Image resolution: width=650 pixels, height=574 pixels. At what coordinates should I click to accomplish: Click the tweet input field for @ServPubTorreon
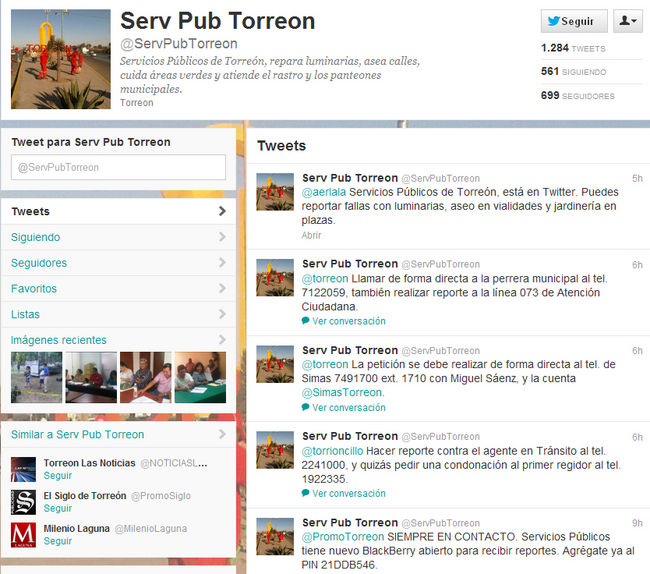click(118, 167)
